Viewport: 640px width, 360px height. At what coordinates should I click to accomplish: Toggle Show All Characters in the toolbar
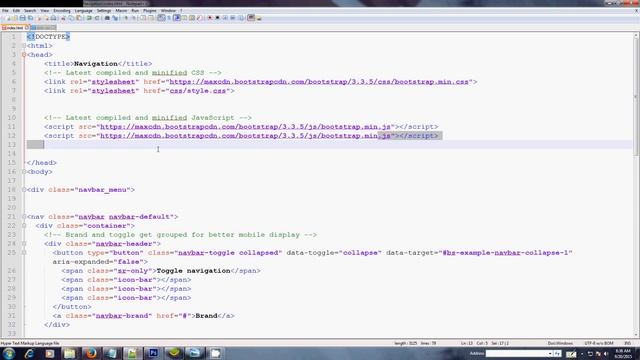(x=169, y=18)
